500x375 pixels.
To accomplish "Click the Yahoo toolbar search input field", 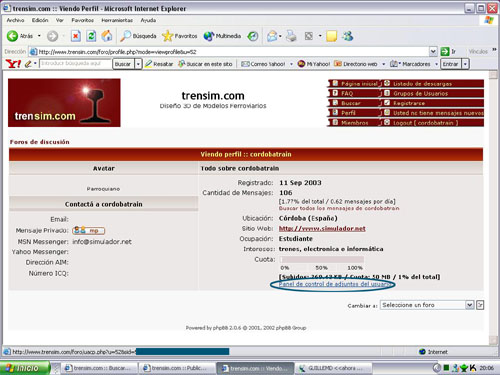I will pyautogui.click(x=75, y=64).
